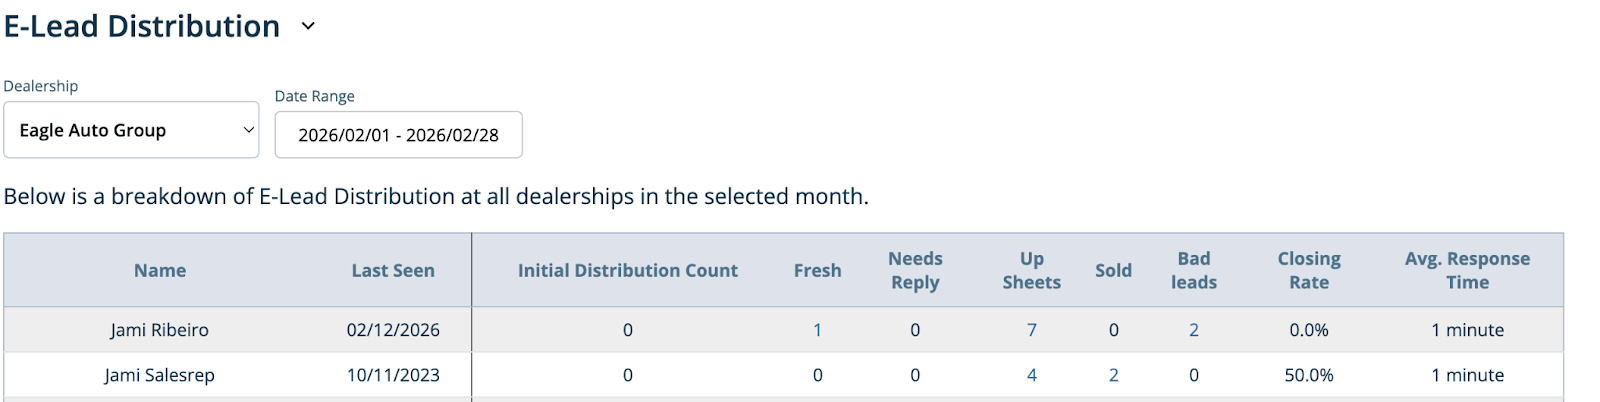Sort by Avg. Response Time header

point(1467,271)
